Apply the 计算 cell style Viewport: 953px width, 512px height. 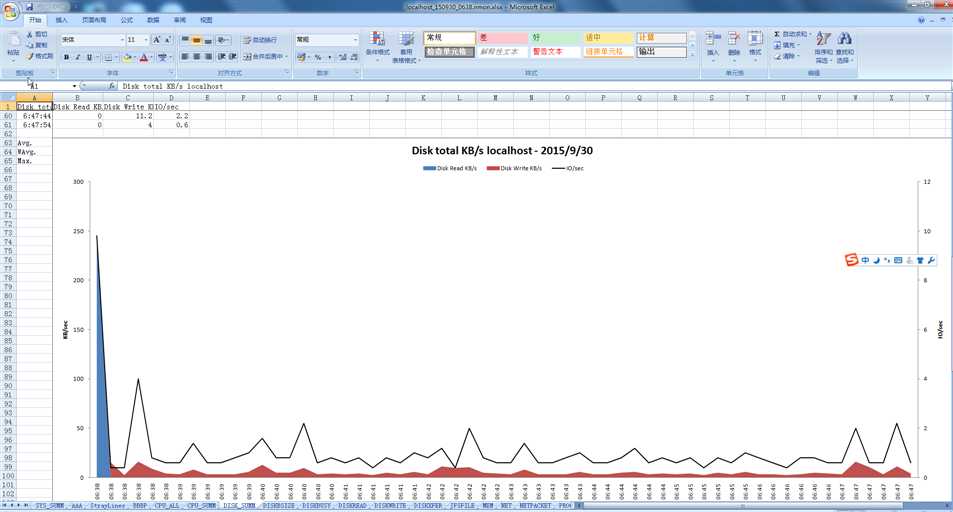click(661, 38)
